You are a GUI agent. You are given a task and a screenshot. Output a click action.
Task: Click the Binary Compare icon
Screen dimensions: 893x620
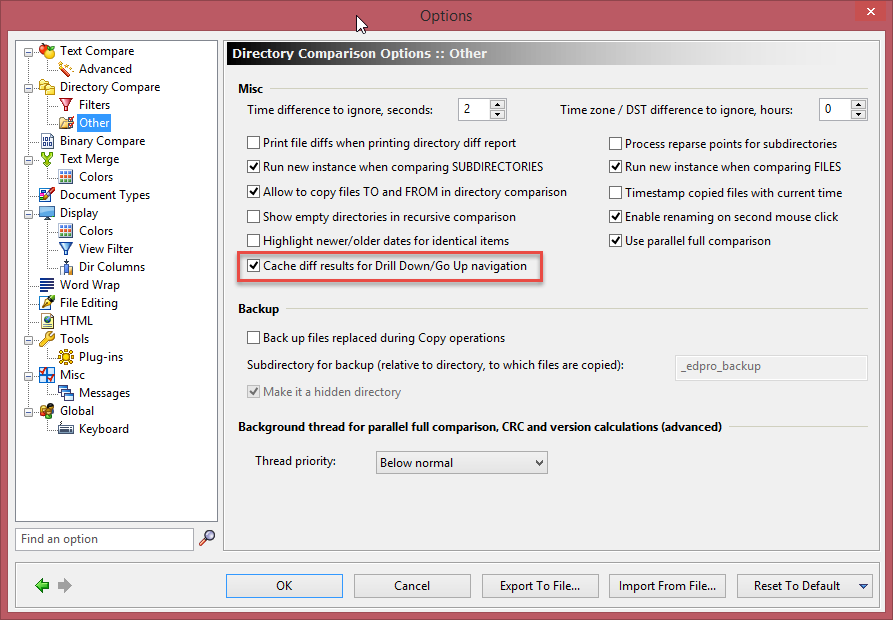[x=47, y=141]
